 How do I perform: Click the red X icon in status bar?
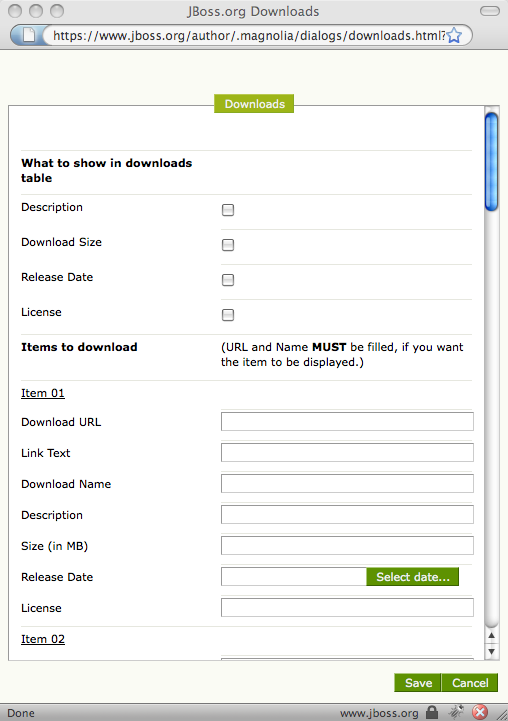479,712
